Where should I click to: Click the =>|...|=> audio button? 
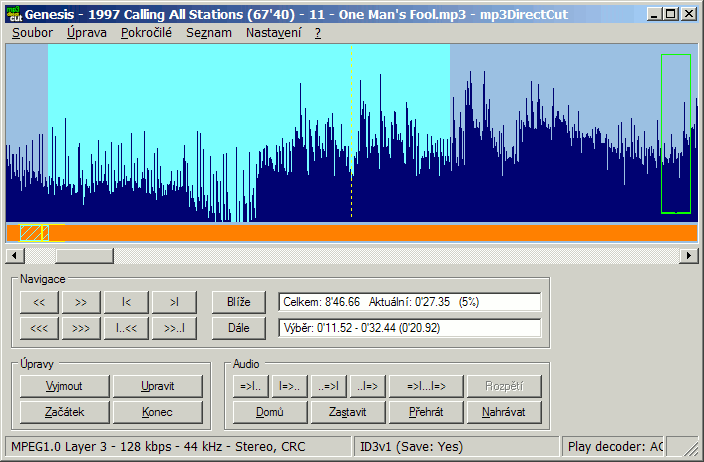(426, 386)
